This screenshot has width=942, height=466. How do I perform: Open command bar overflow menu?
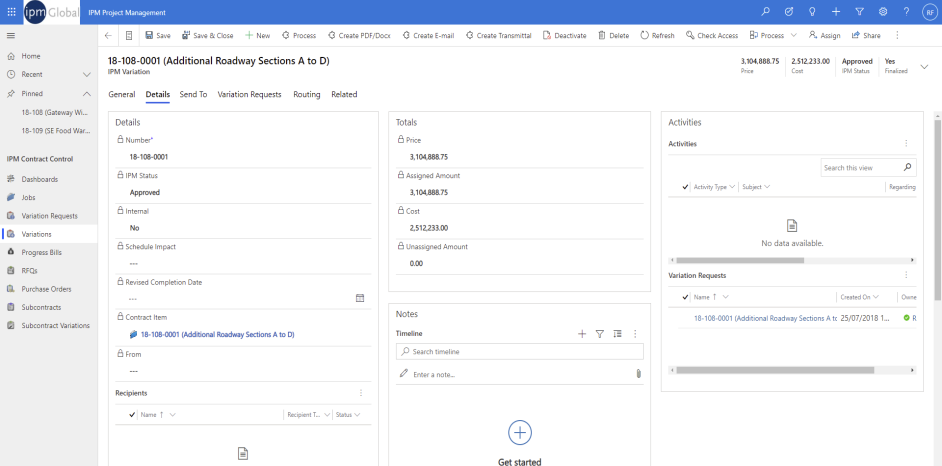click(x=897, y=35)
